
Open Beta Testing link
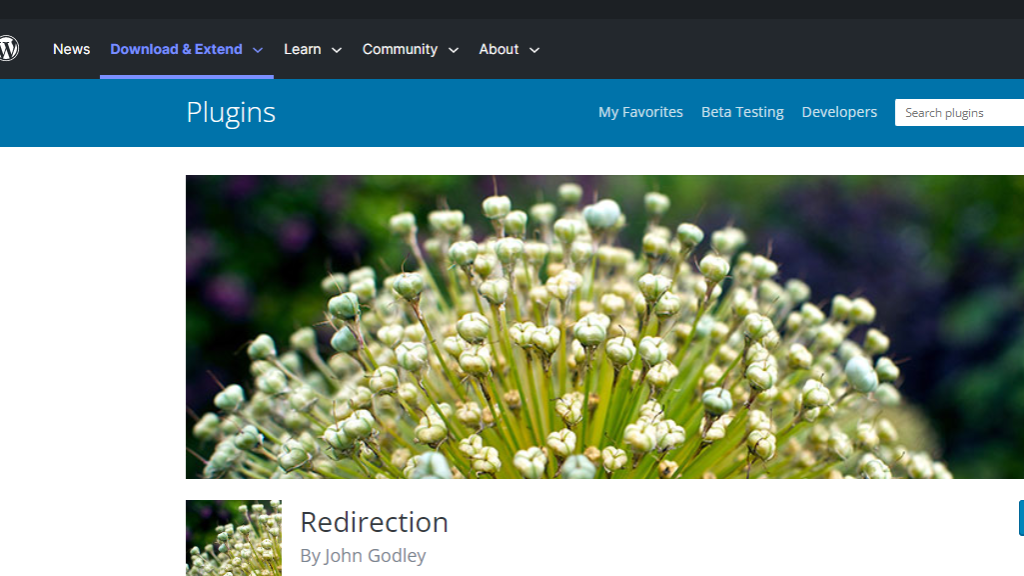point(743,112)
